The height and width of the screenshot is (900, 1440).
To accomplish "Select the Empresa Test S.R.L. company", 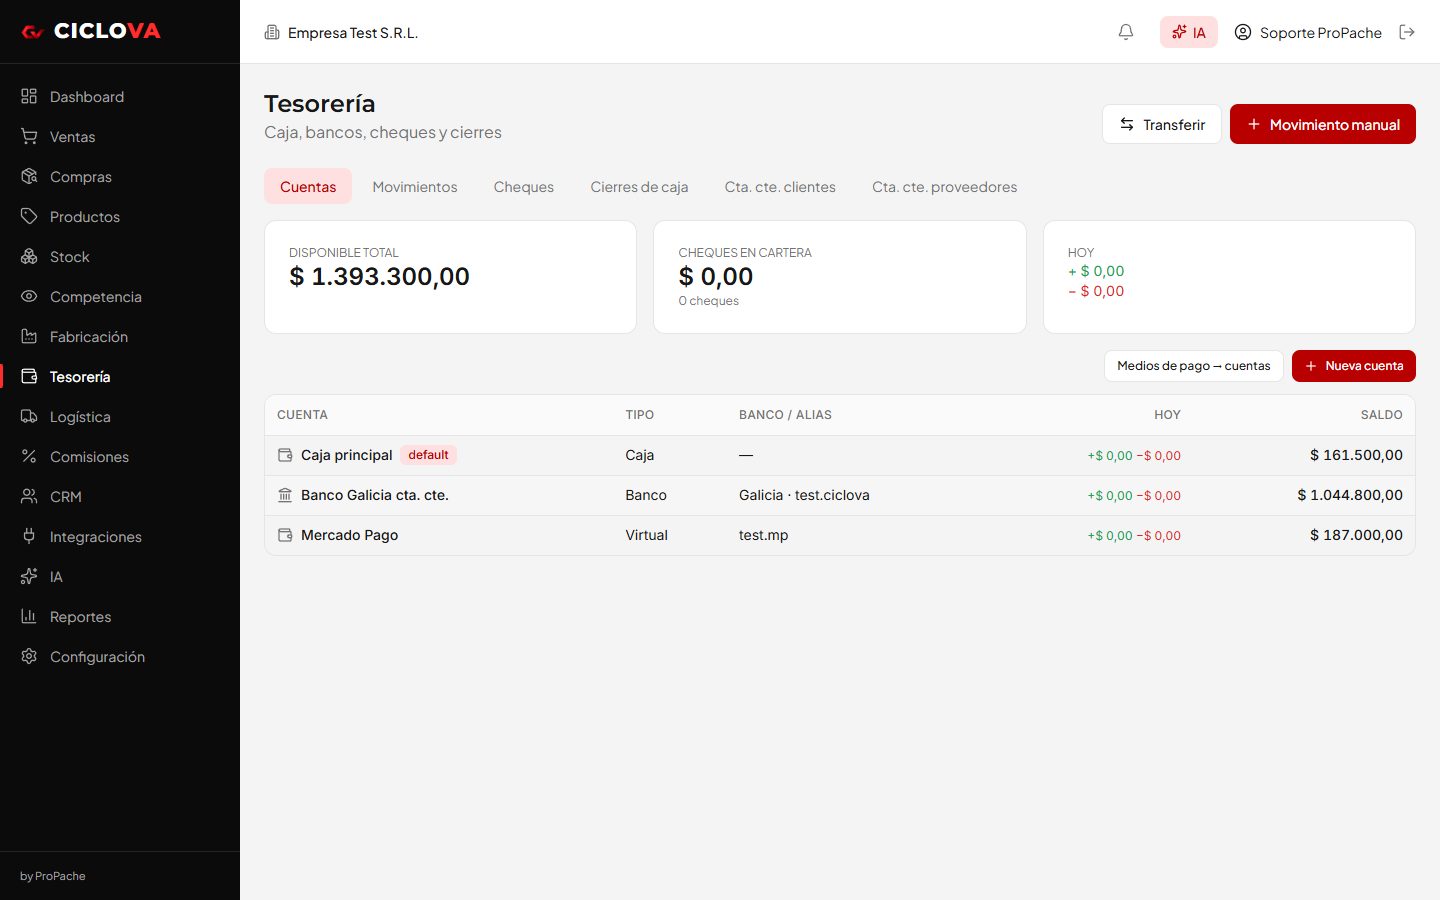I will pyautogui.click(x=341, y=32).
